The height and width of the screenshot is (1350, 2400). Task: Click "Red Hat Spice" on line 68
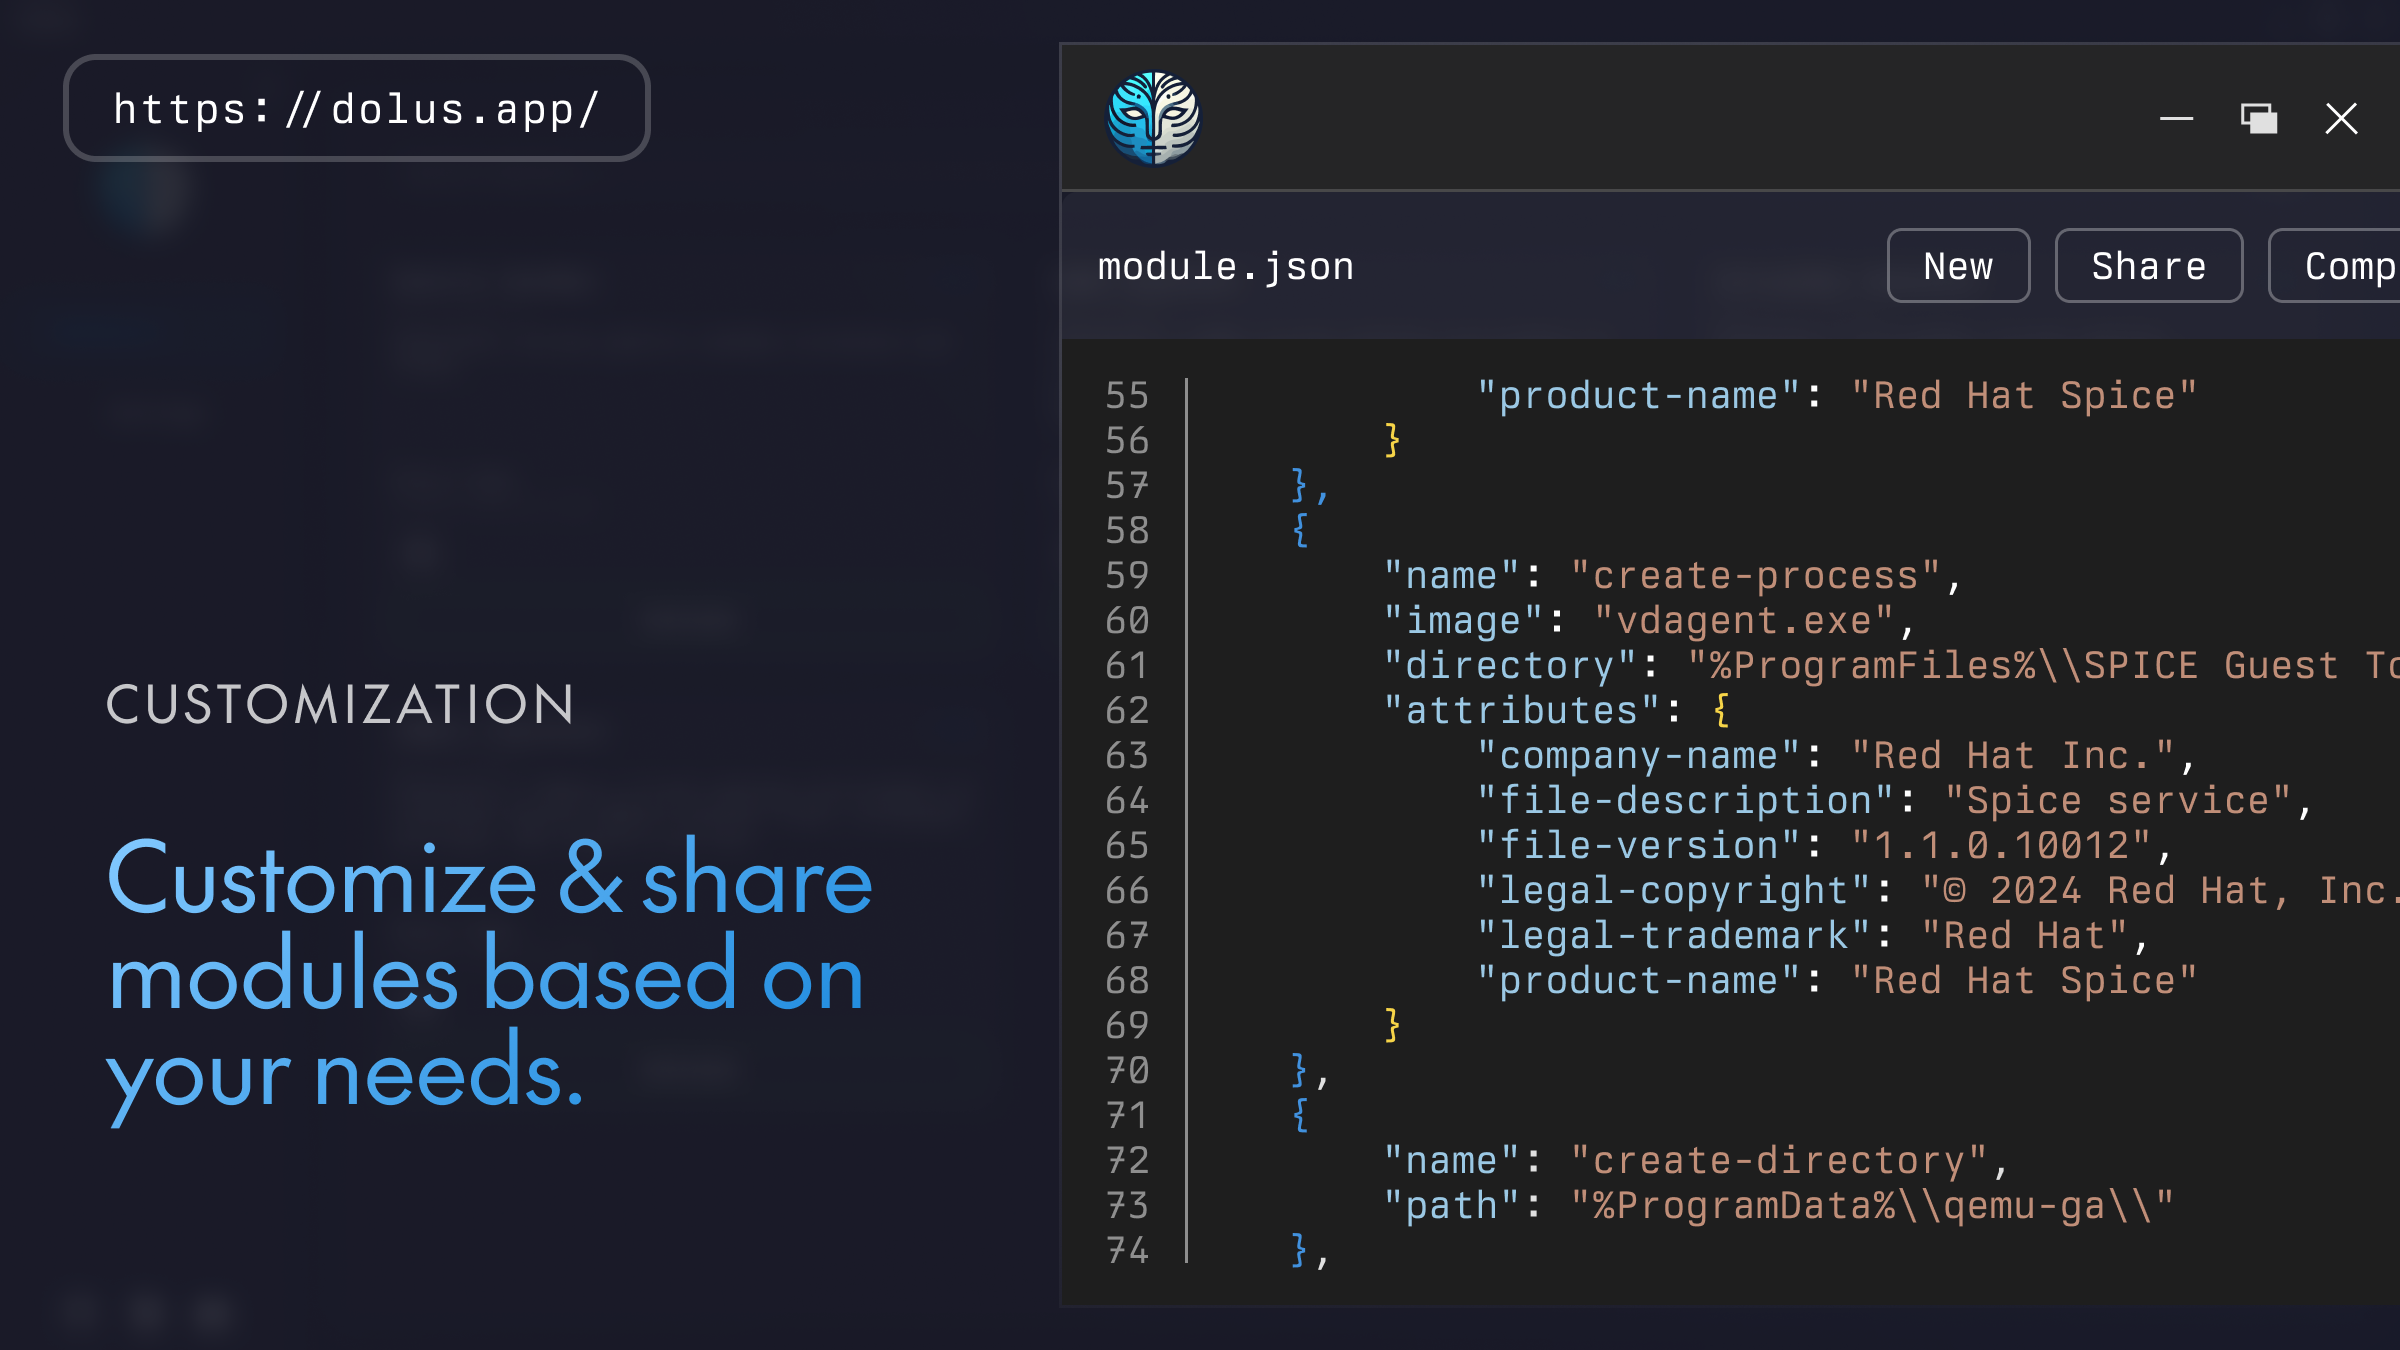coord(2024,980)
